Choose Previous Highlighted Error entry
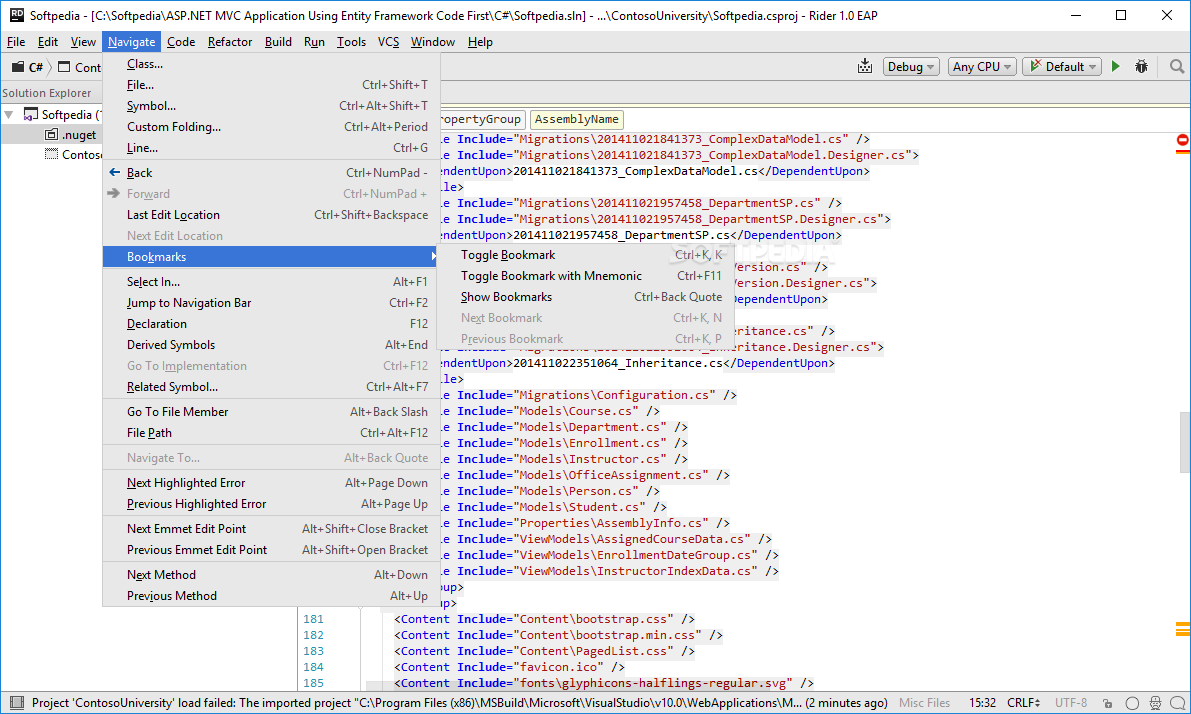 coord(271,504)
